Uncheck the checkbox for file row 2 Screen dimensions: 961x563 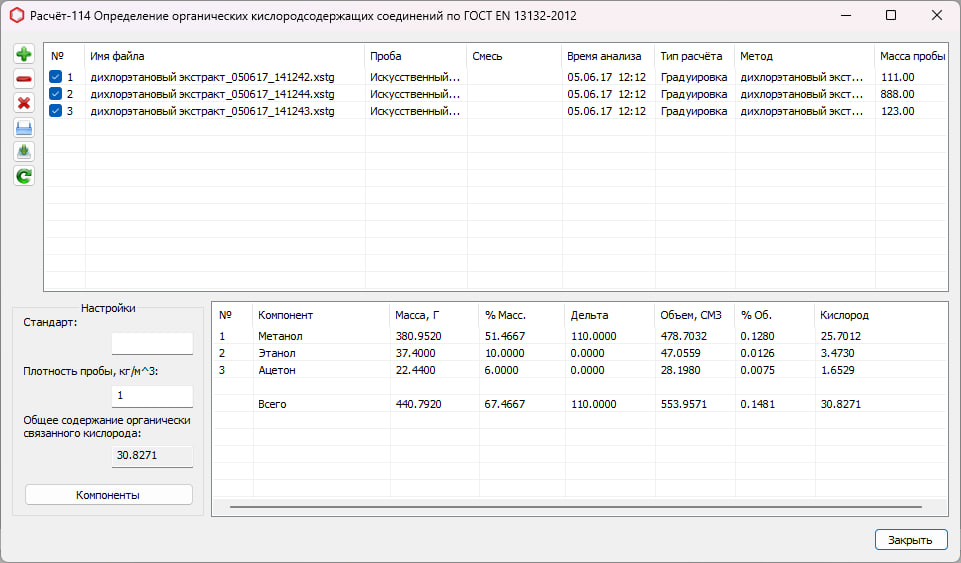pos(55,94)
